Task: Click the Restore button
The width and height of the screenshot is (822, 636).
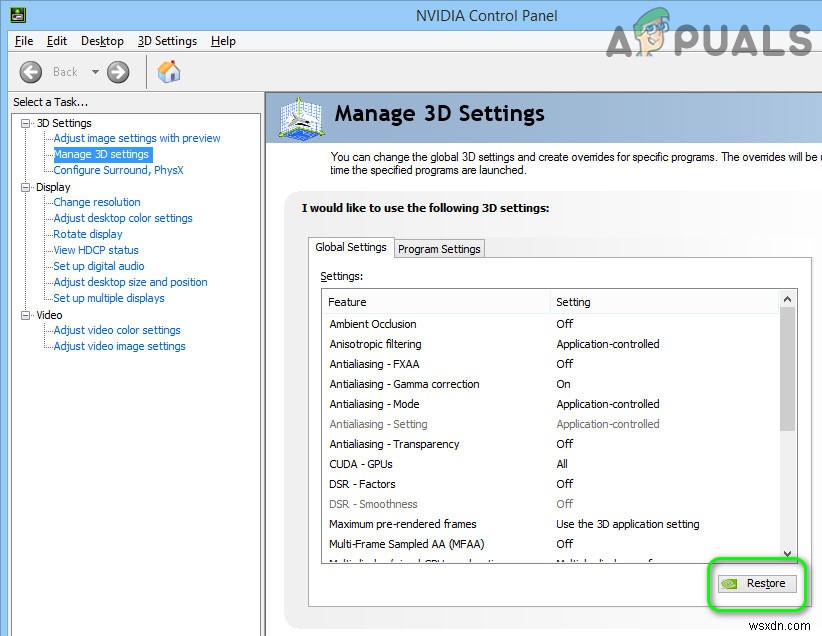Action: [x=757, y=583]
